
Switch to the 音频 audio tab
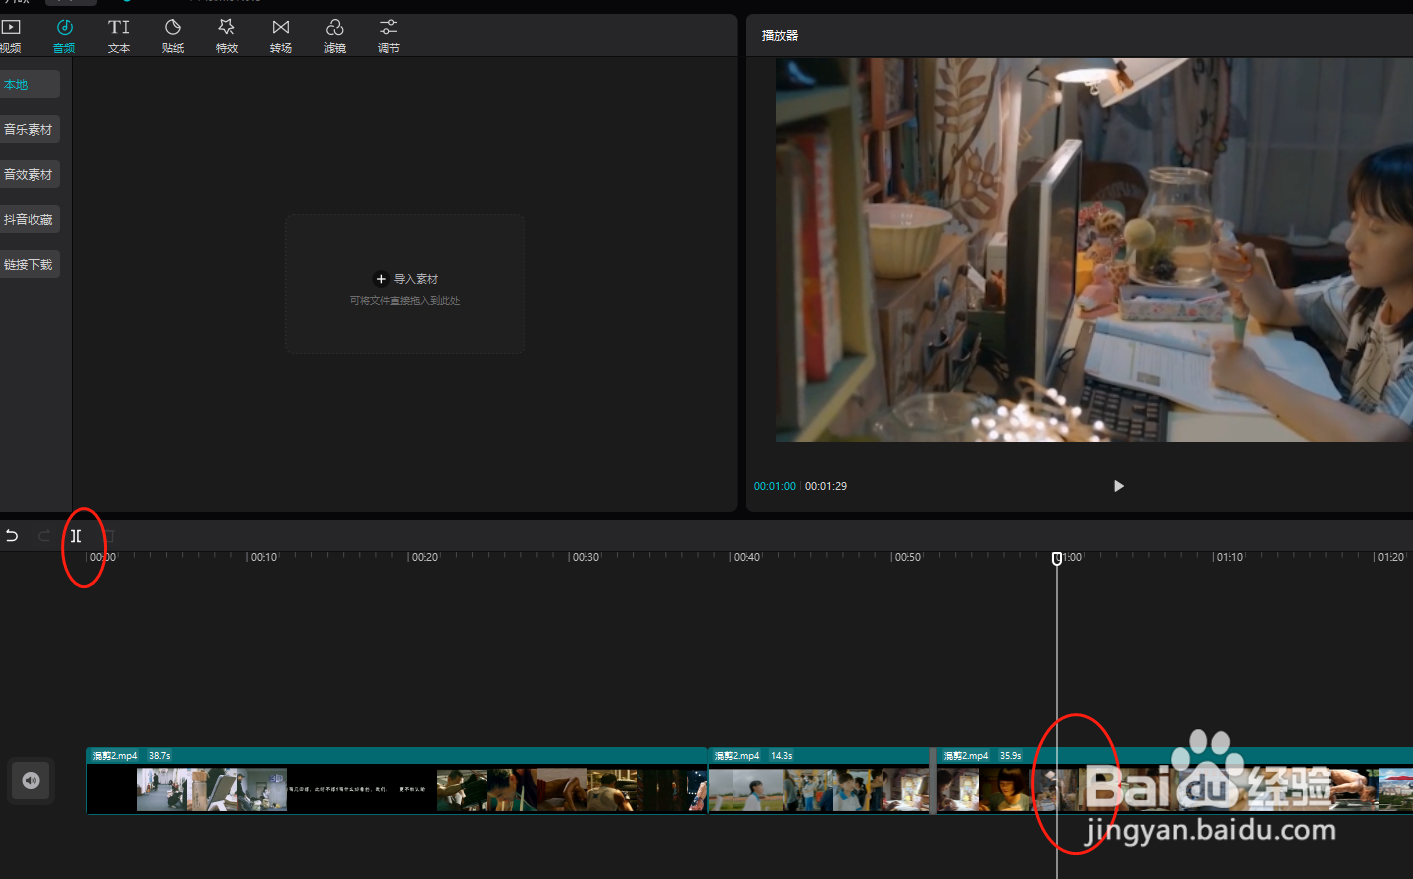click(x=64, y=36)
